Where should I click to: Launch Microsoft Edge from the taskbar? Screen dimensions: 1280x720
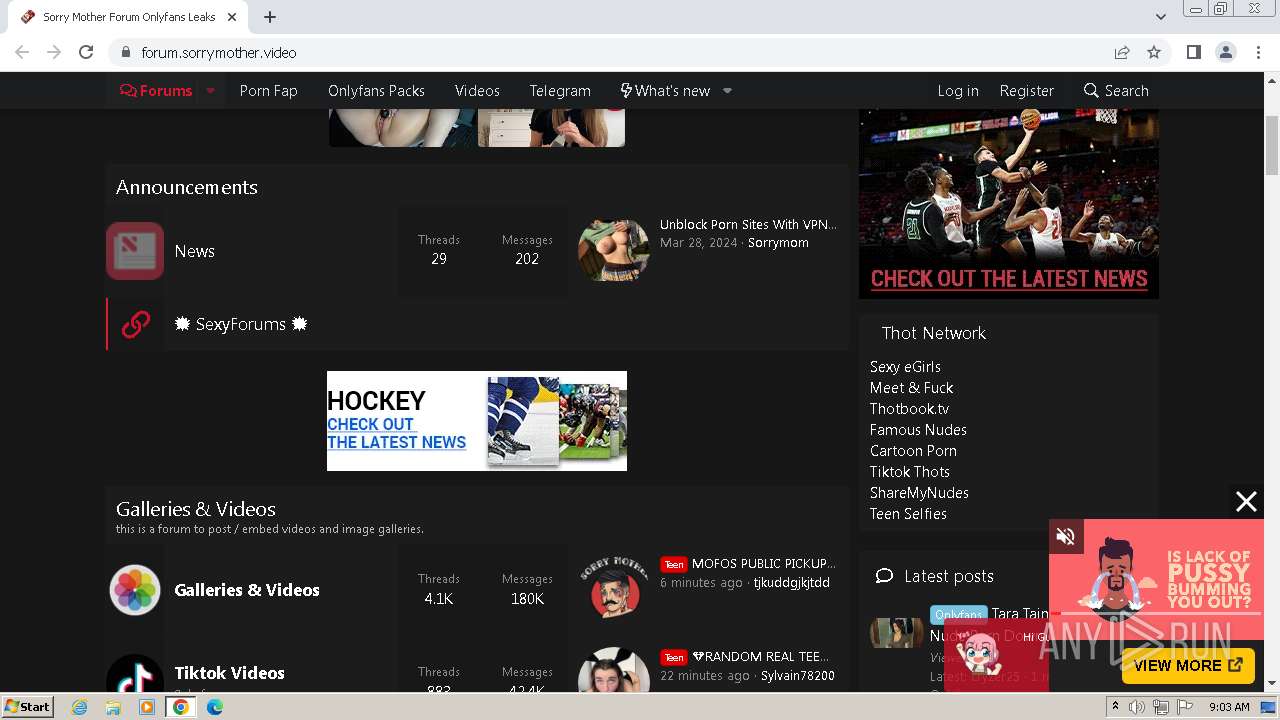coord(214,707)
